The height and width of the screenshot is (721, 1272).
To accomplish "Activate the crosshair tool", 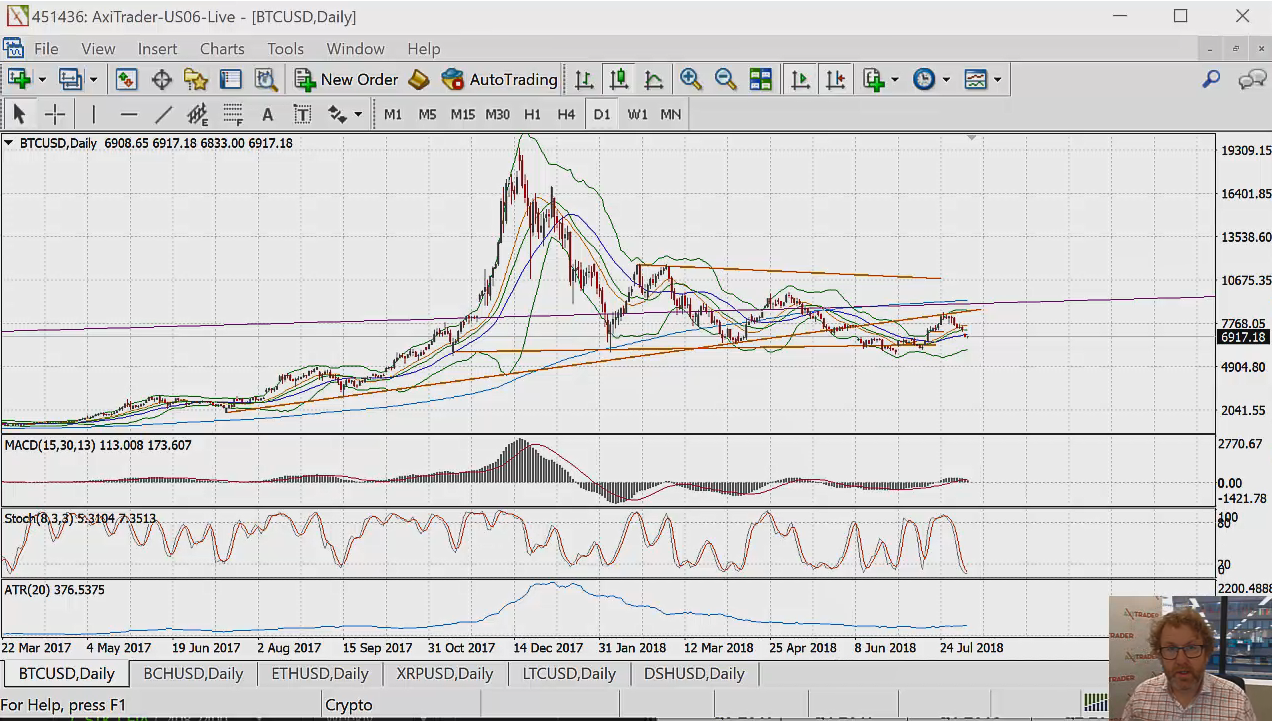I will tap(54, 114).
